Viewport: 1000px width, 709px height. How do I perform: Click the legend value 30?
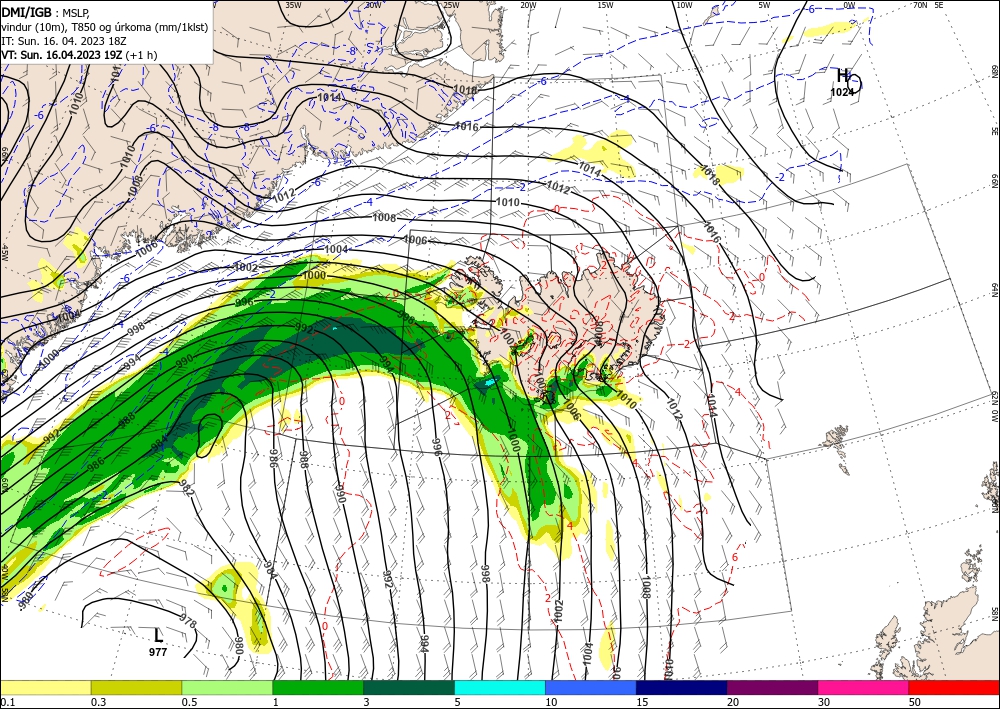(x=825, y=702)
